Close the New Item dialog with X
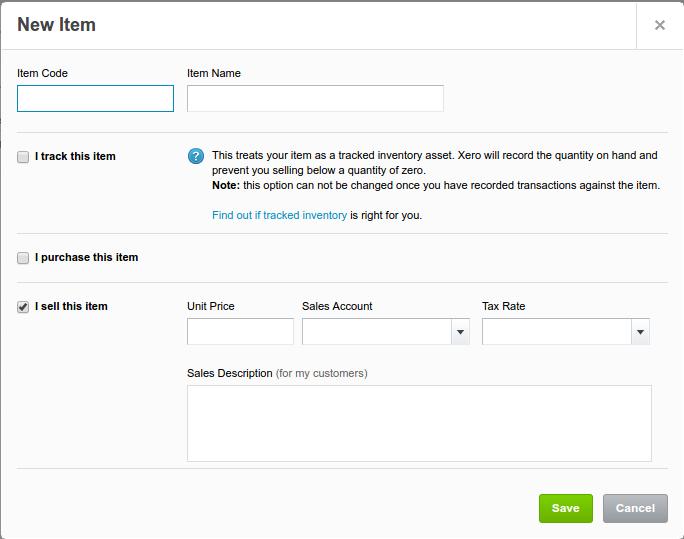 tap(660, 25)
